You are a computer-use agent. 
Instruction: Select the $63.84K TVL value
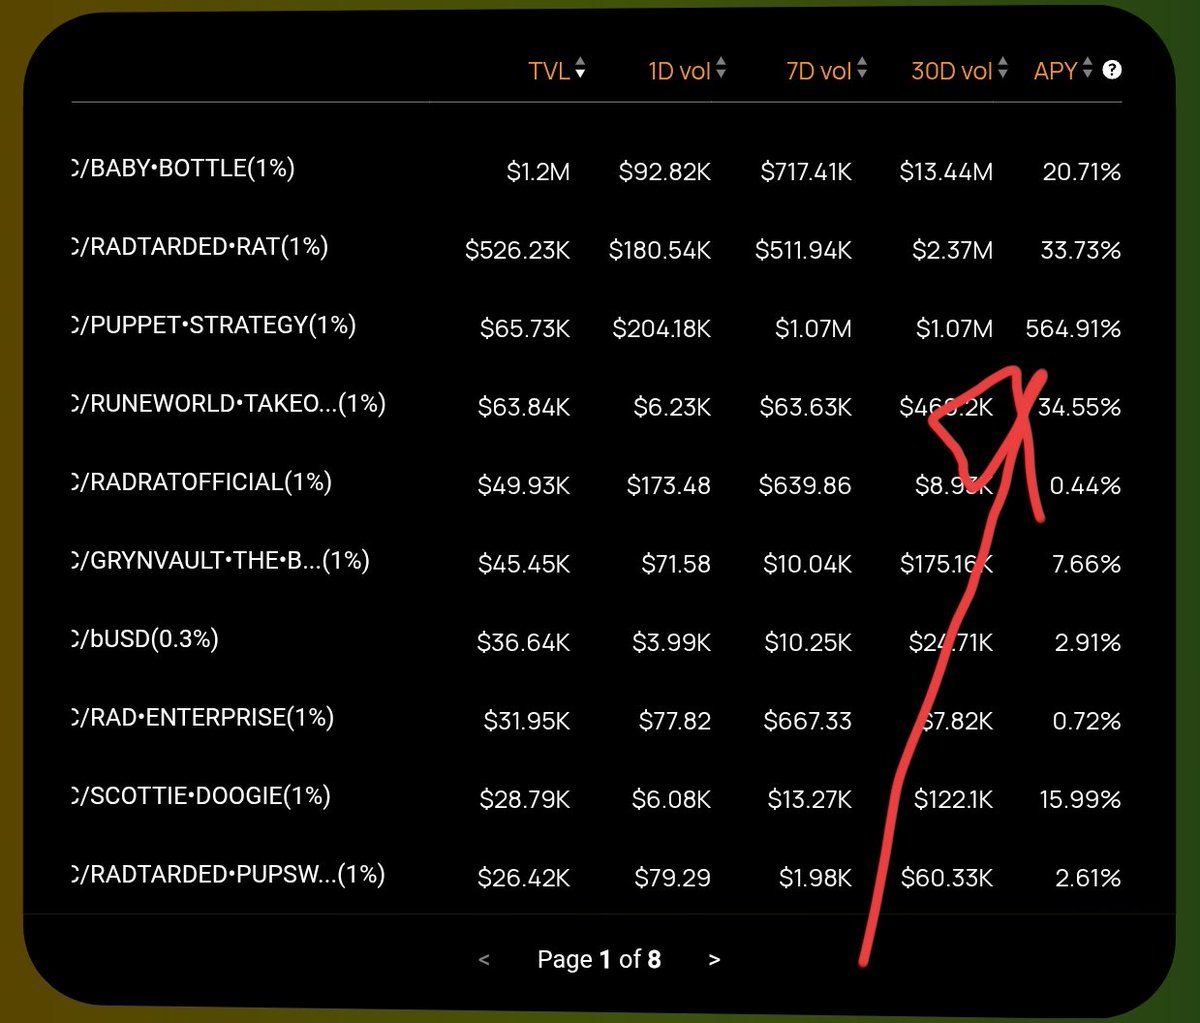click(525, 407)
